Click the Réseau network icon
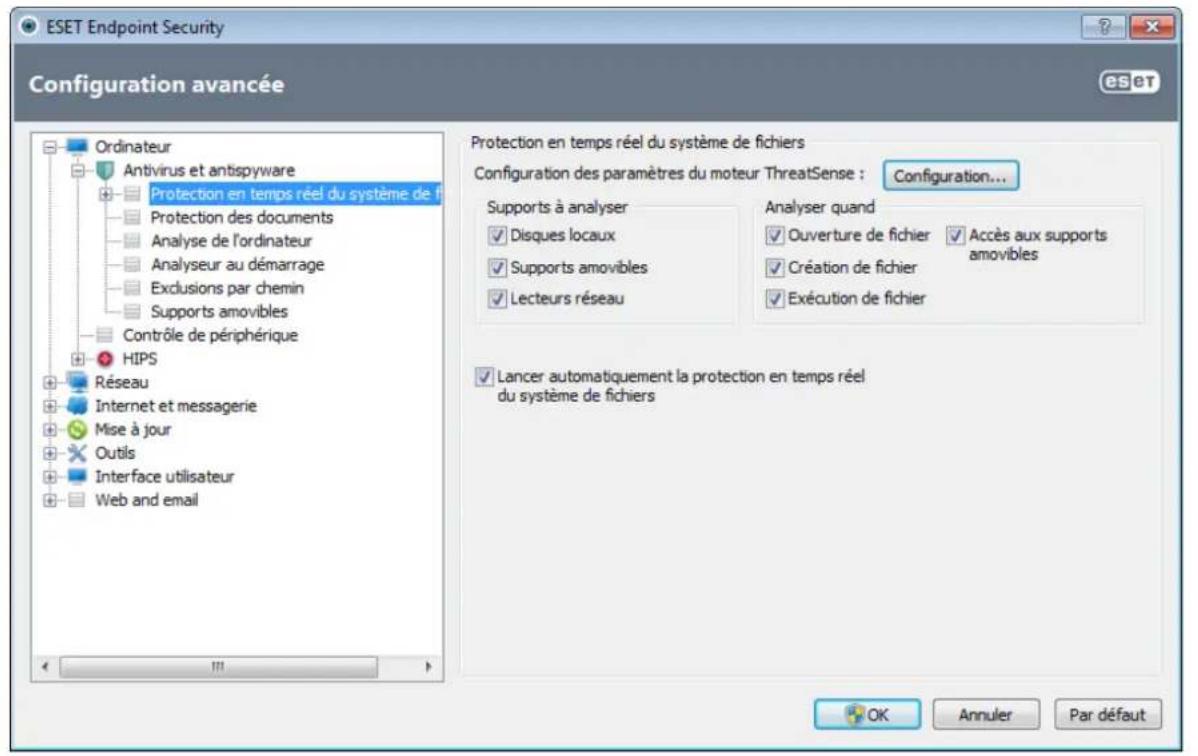This screenshot has width=1198, height=756. click(x=77, y=381)
